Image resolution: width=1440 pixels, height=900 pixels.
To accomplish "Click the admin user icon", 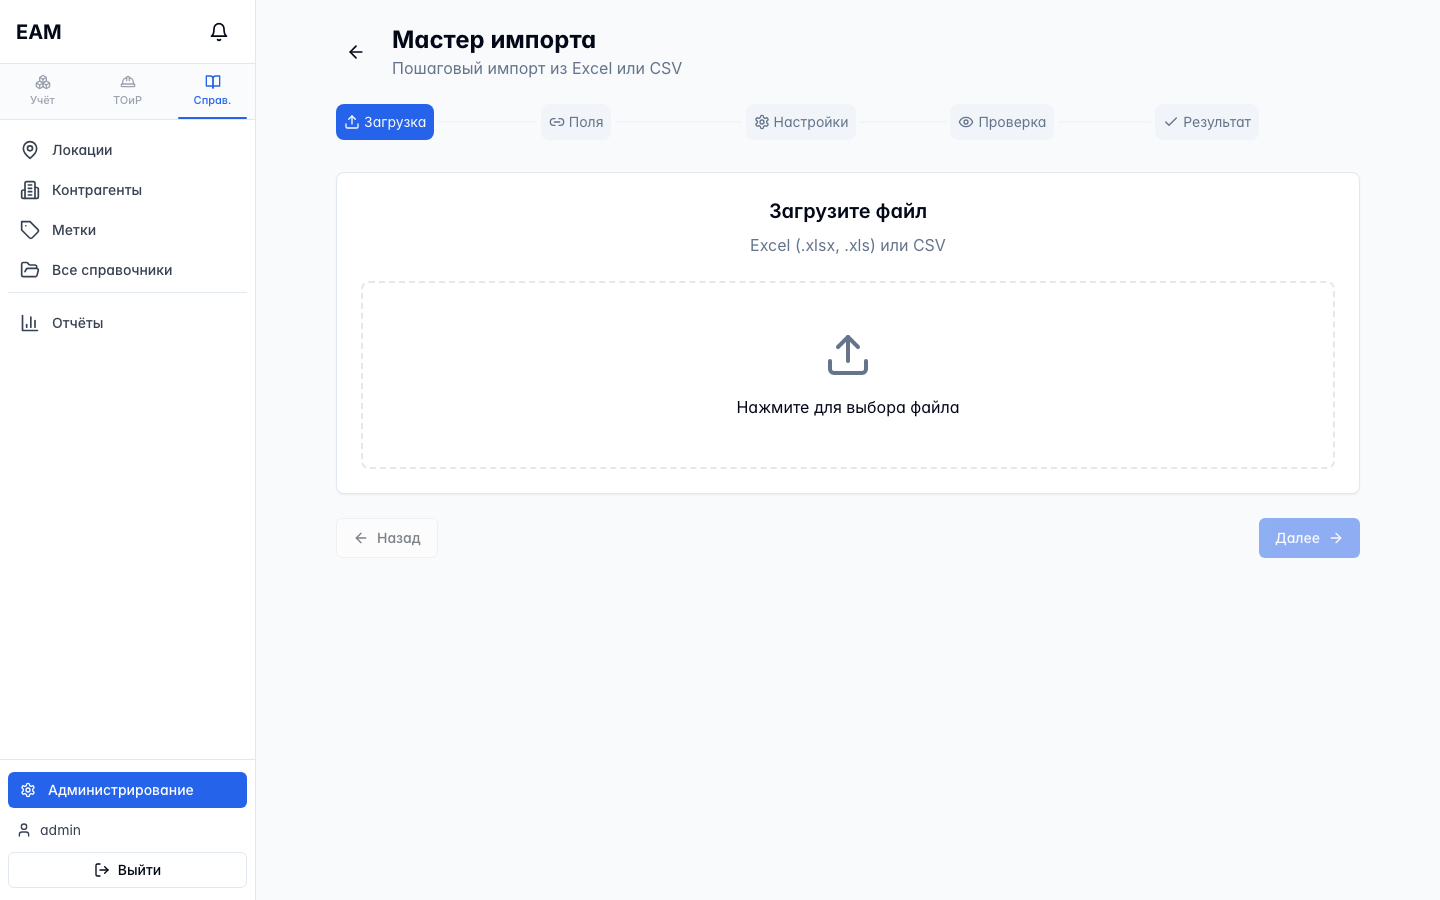I will (24, 830).
